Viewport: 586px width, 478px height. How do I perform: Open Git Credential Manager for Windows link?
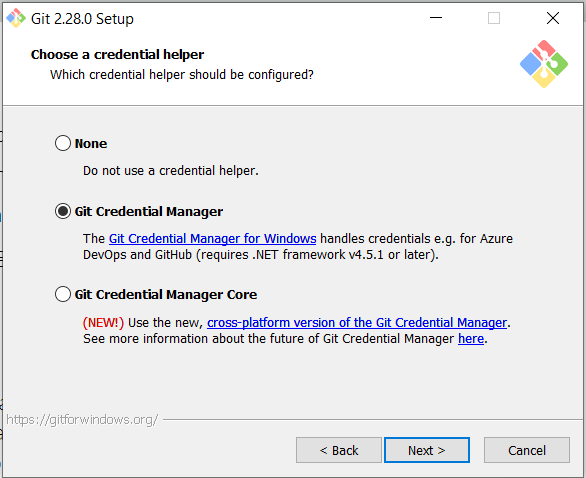(213, 238)
